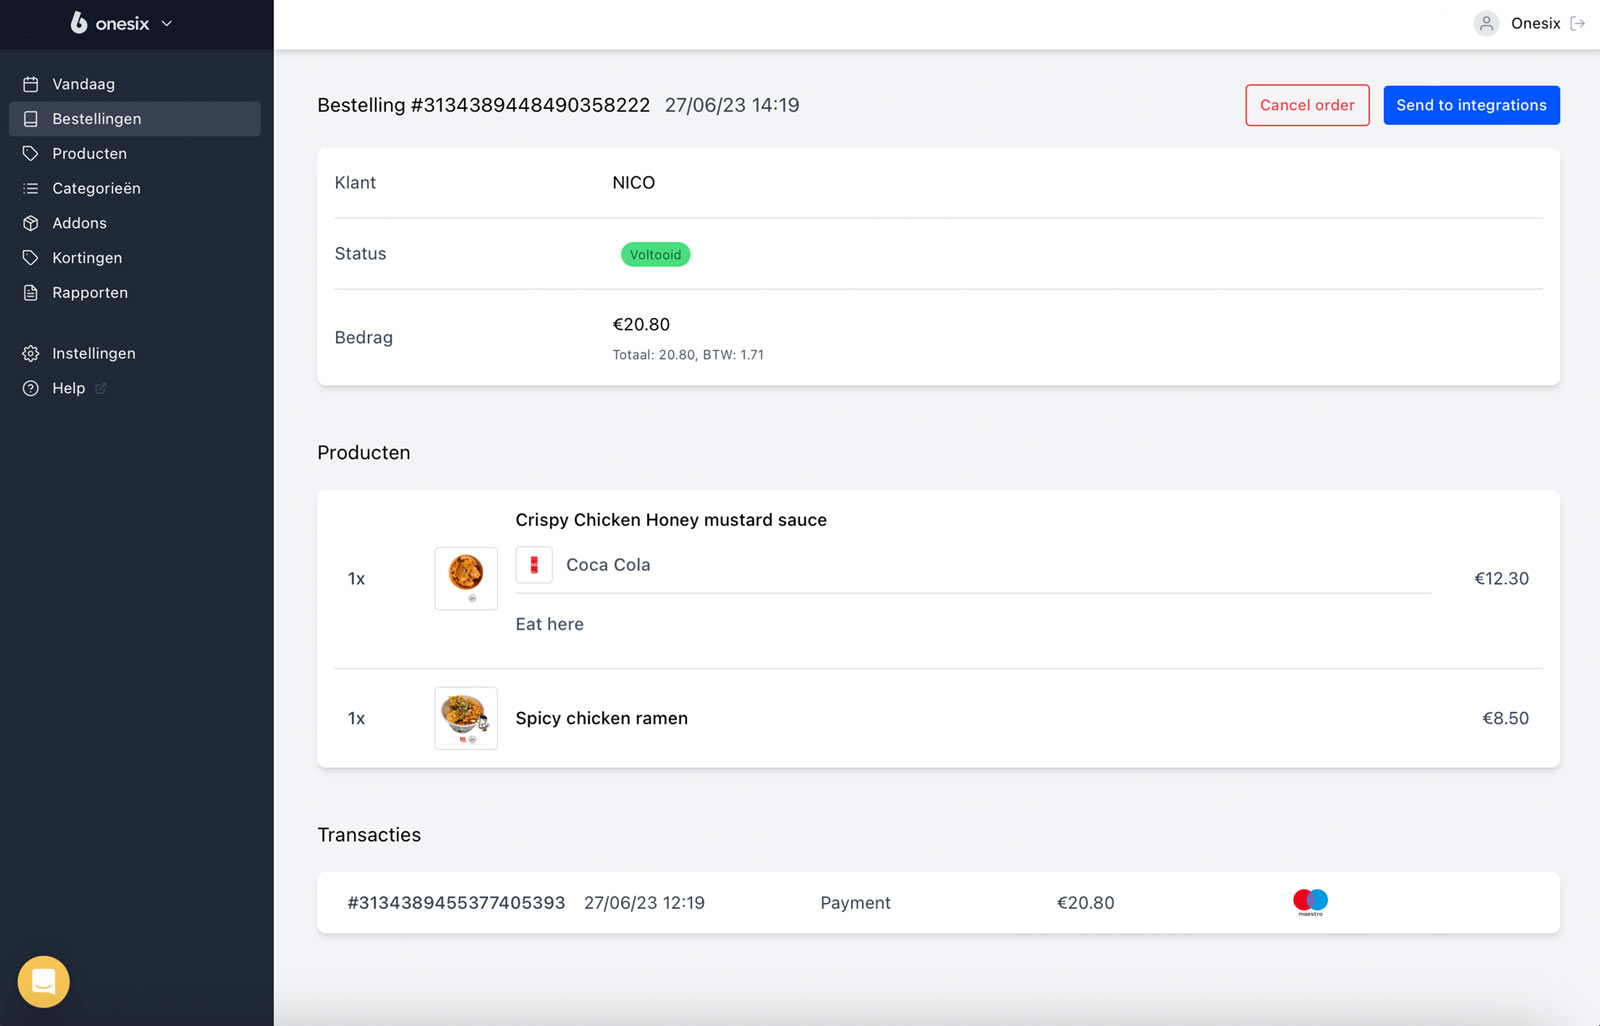This screenshot has height=1026, width=1600.
Task: Select Rapporten from the sidebar menu
Action: point(90,292)
